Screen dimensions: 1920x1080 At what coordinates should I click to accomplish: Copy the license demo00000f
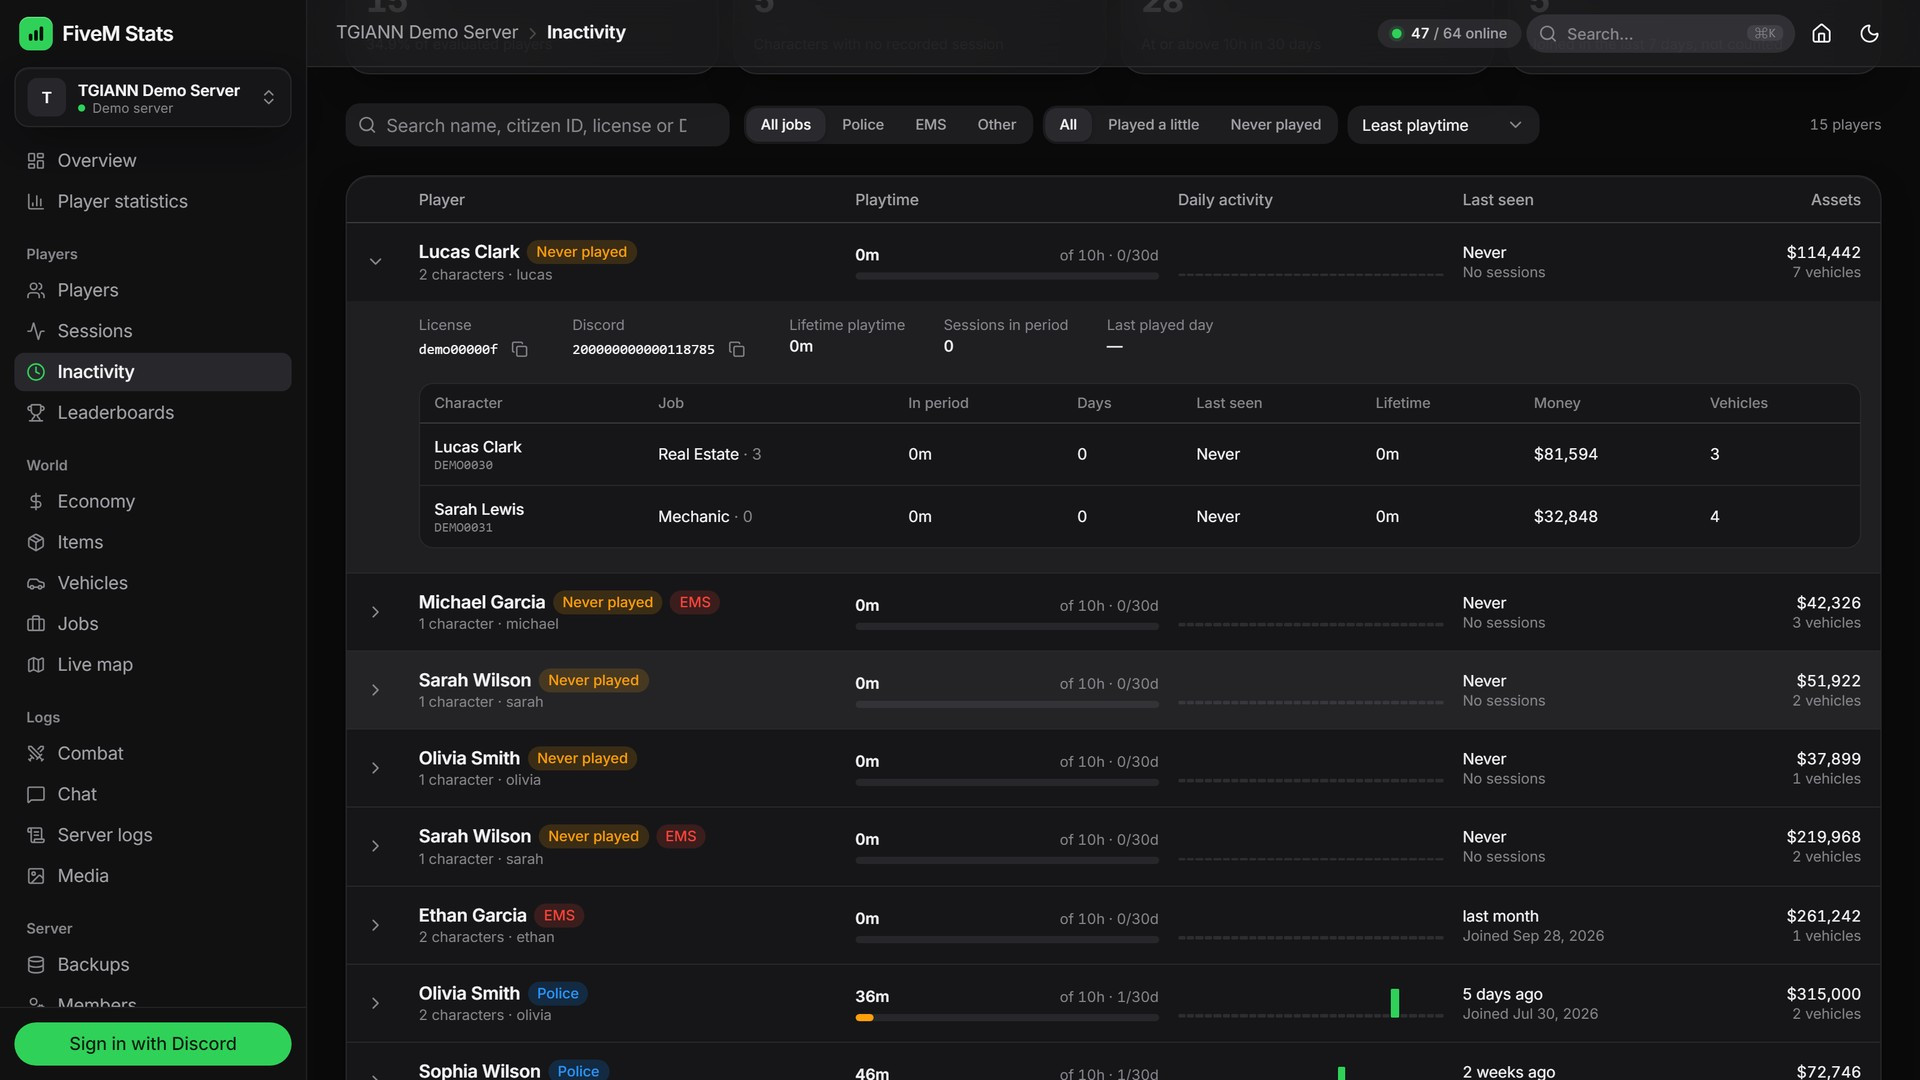pyautogui.click(x=519, y=349)
